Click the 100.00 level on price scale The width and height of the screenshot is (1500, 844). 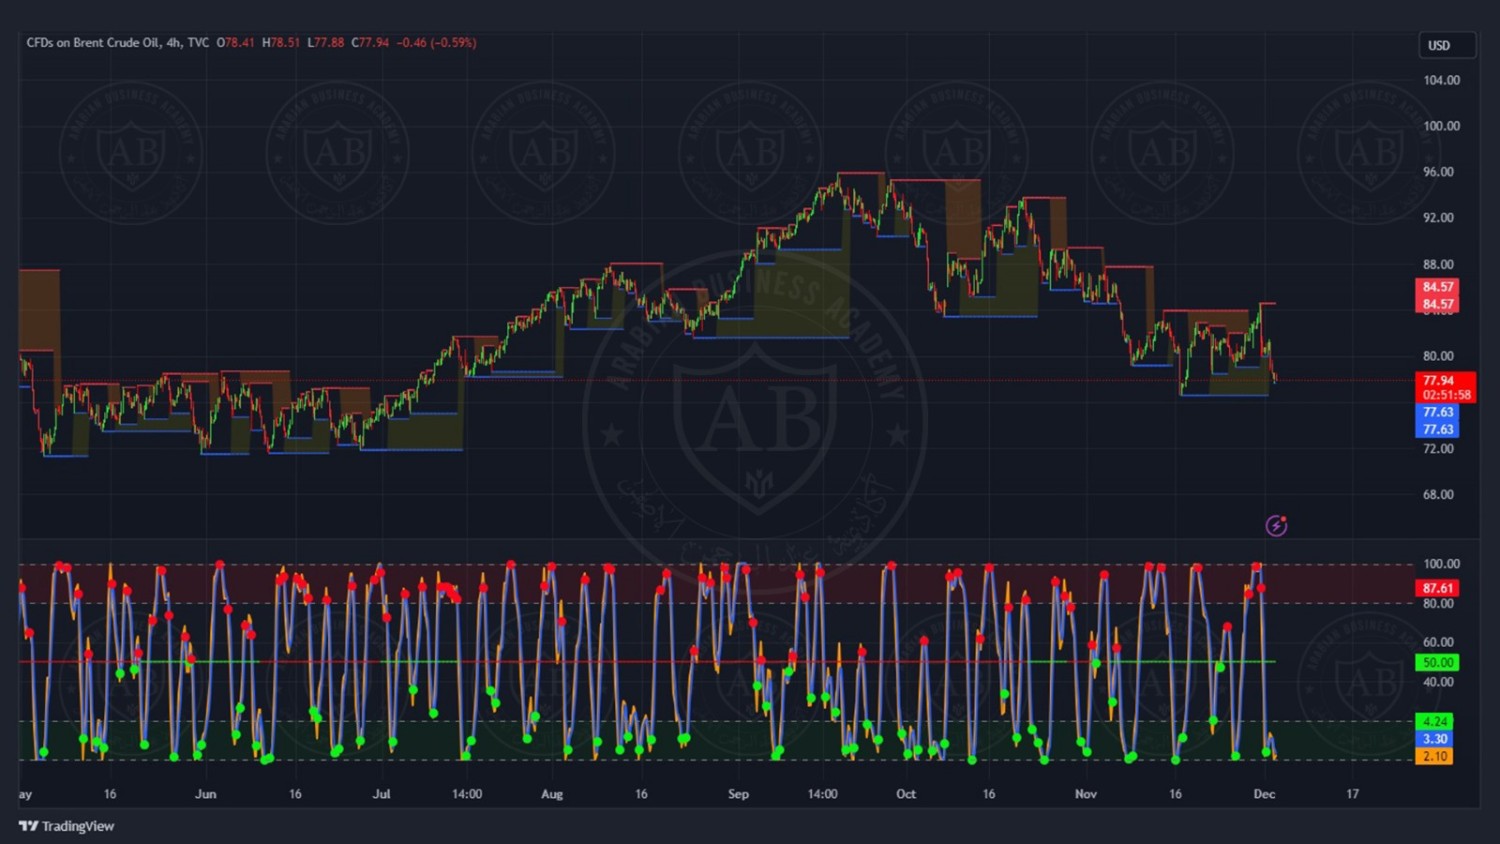coord(1441,126)
